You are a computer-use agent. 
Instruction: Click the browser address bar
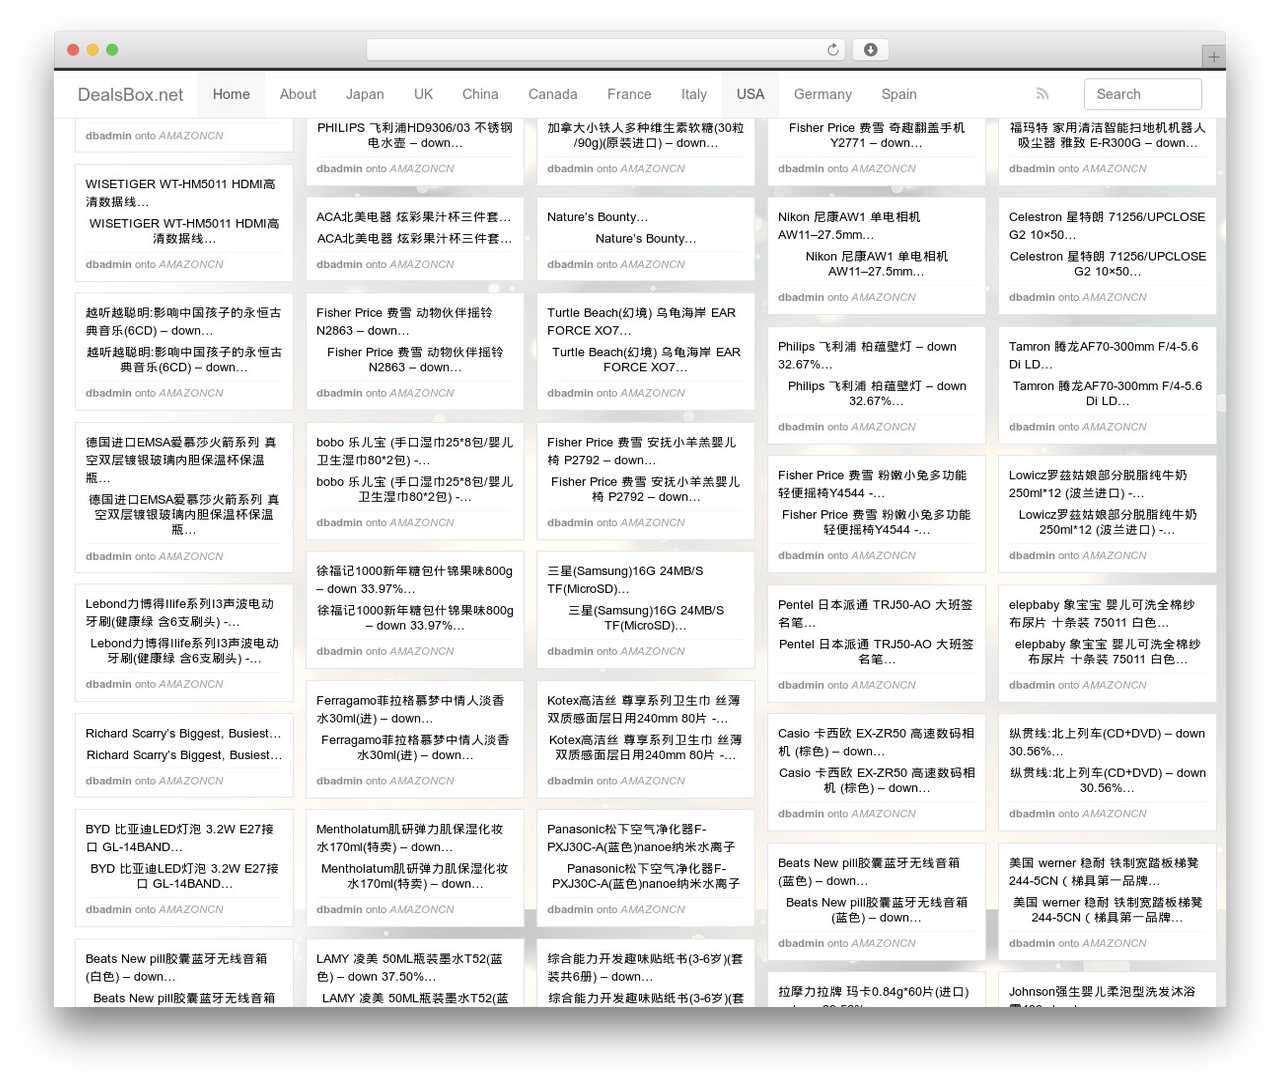[x=606, y=50]
